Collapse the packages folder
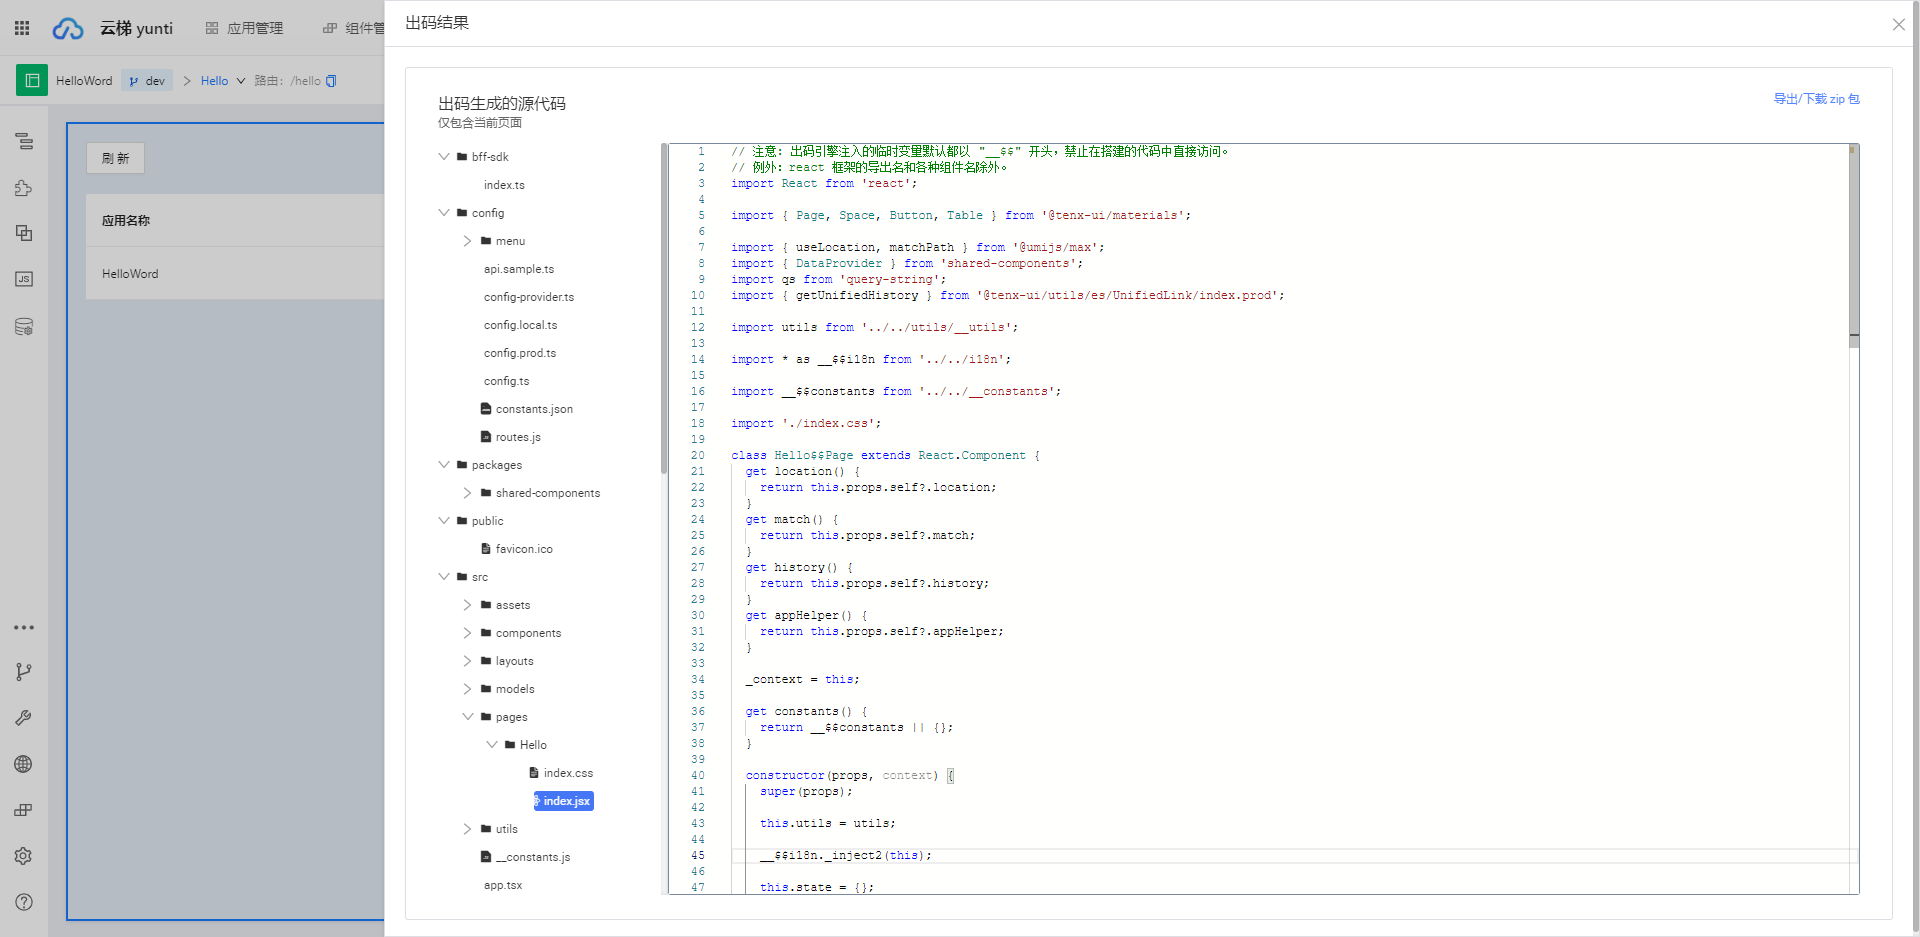 pyautogui.click(x=444, y=464)
